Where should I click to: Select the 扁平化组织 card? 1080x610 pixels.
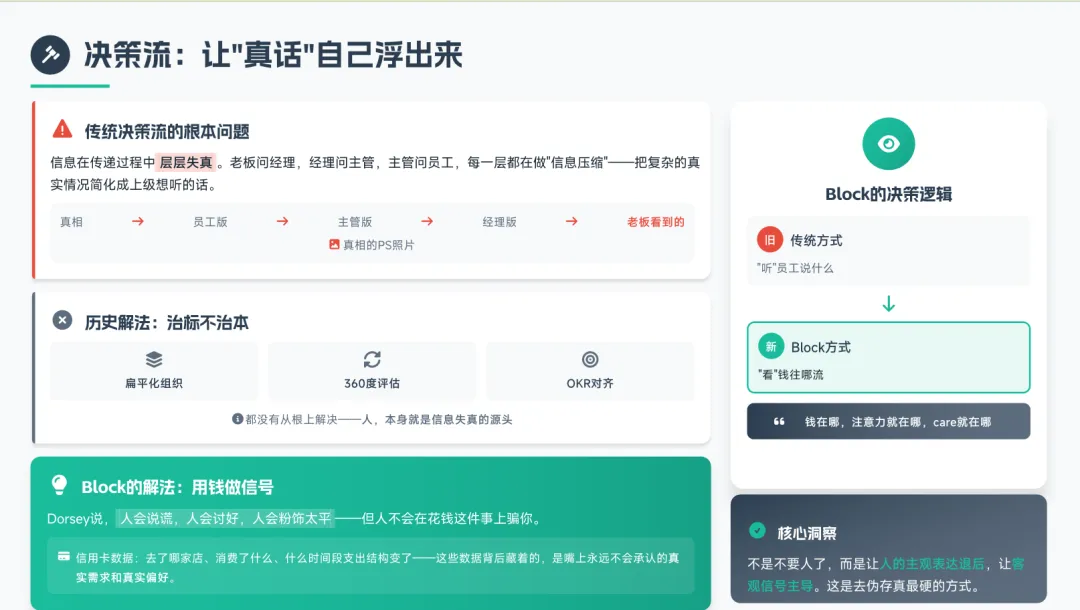pos(154,371)
